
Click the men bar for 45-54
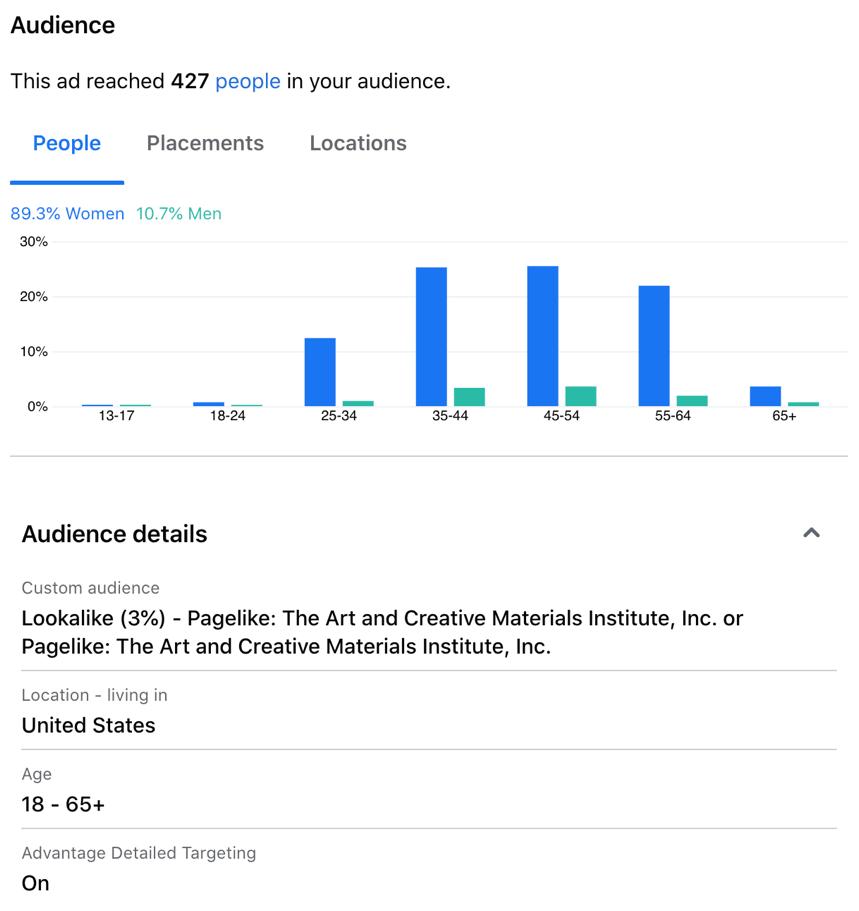[x=581, y=396]
